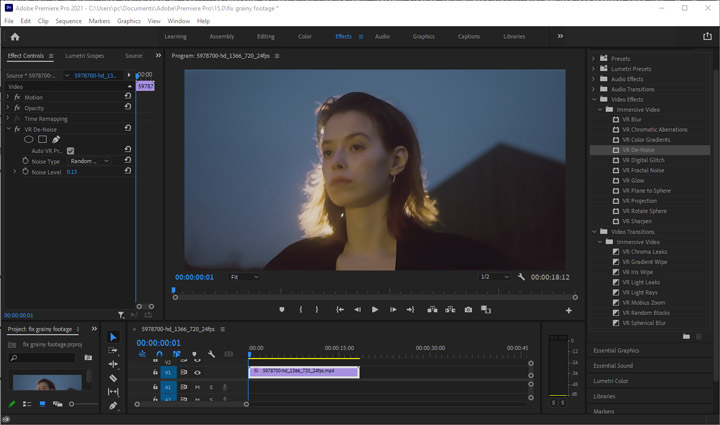
Task: Reset the Opacity effect
Action: coord(128,106)
